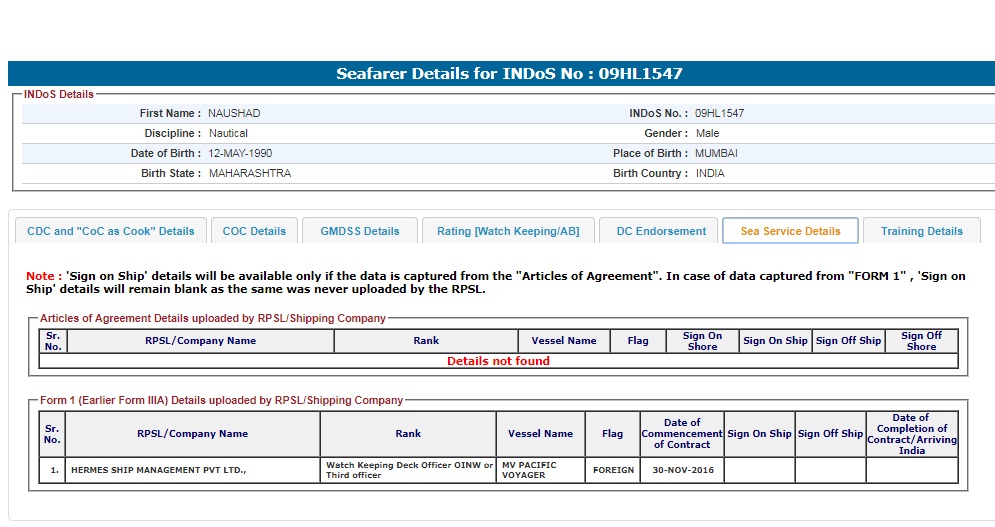995x527 pixels.
Task: Click the Watch Keeping Deck Officer rank cell
Action: point(408,470)
